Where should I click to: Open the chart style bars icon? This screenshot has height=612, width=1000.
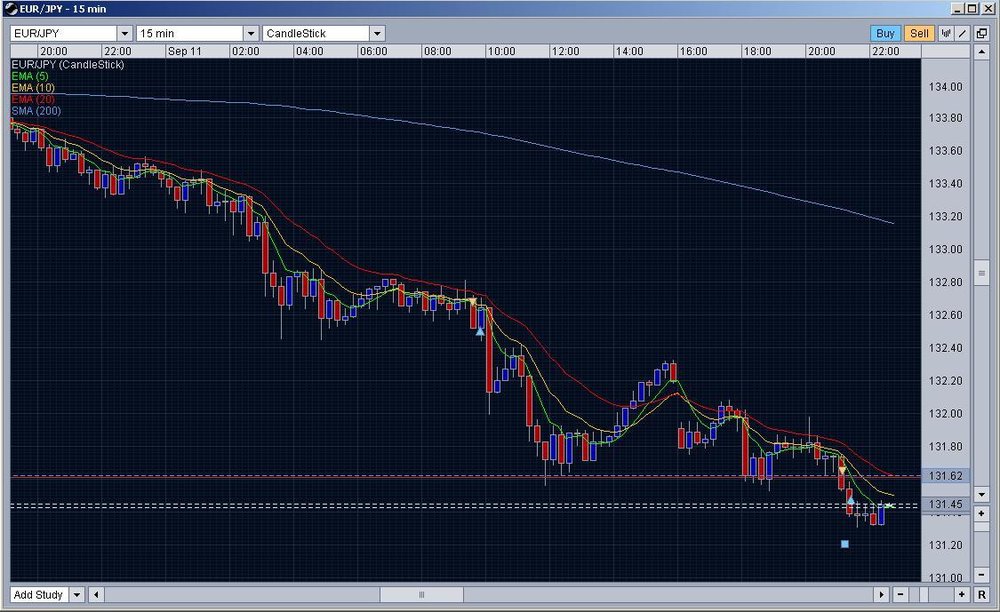click(x=946, y=33)
